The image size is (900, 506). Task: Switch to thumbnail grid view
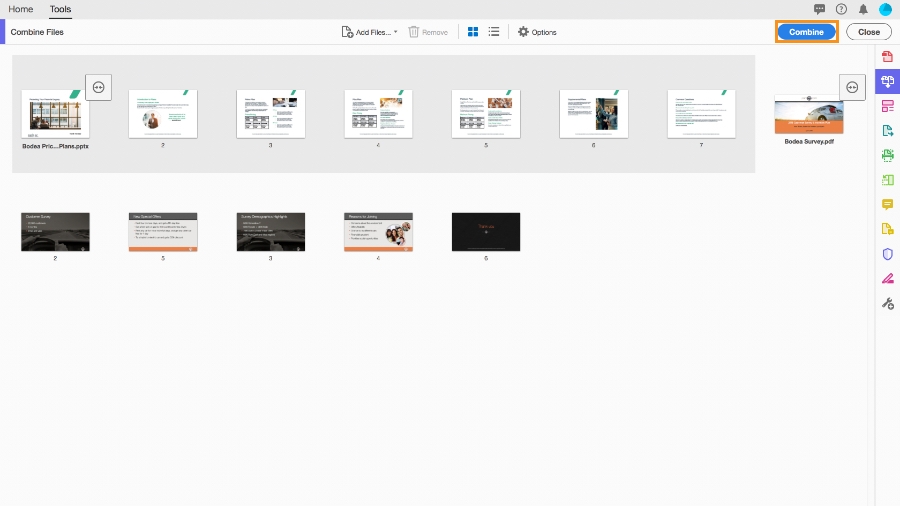point(473,32)
